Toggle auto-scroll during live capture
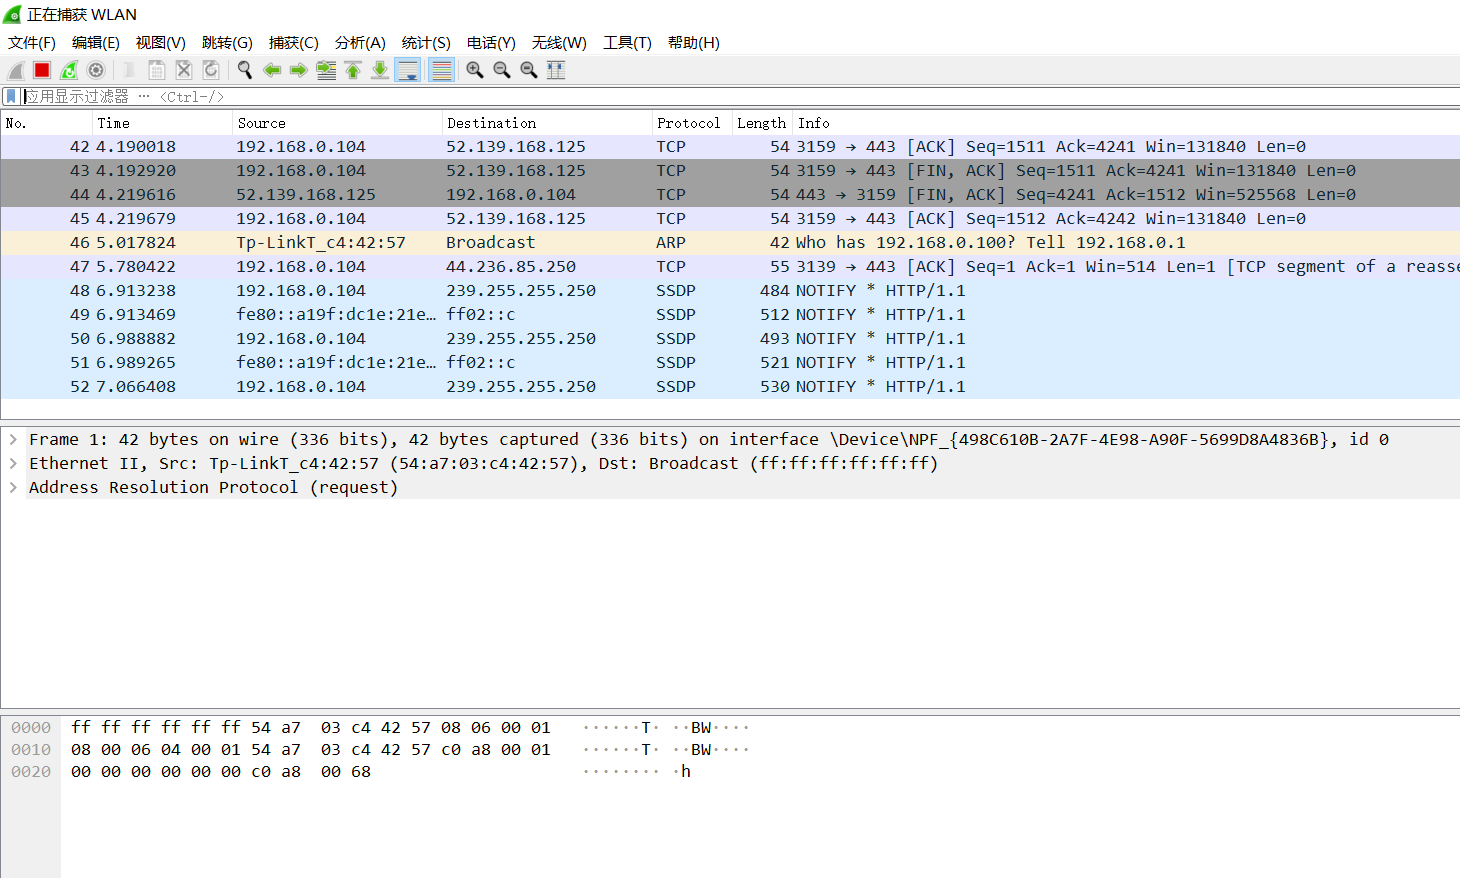The width and height of the screenshot is (1460, 878). coord(408,70)
